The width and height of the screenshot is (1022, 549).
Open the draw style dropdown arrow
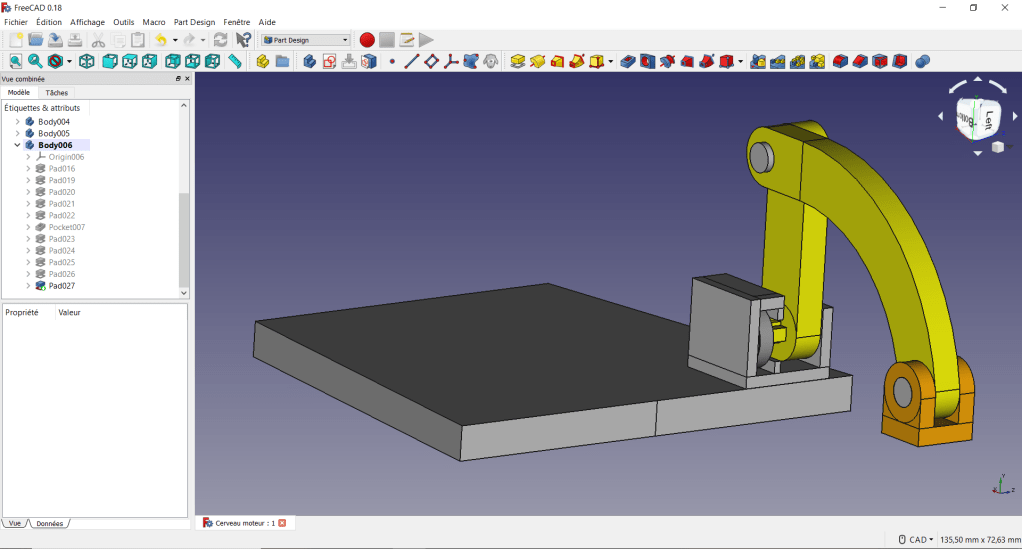point(69,62)
